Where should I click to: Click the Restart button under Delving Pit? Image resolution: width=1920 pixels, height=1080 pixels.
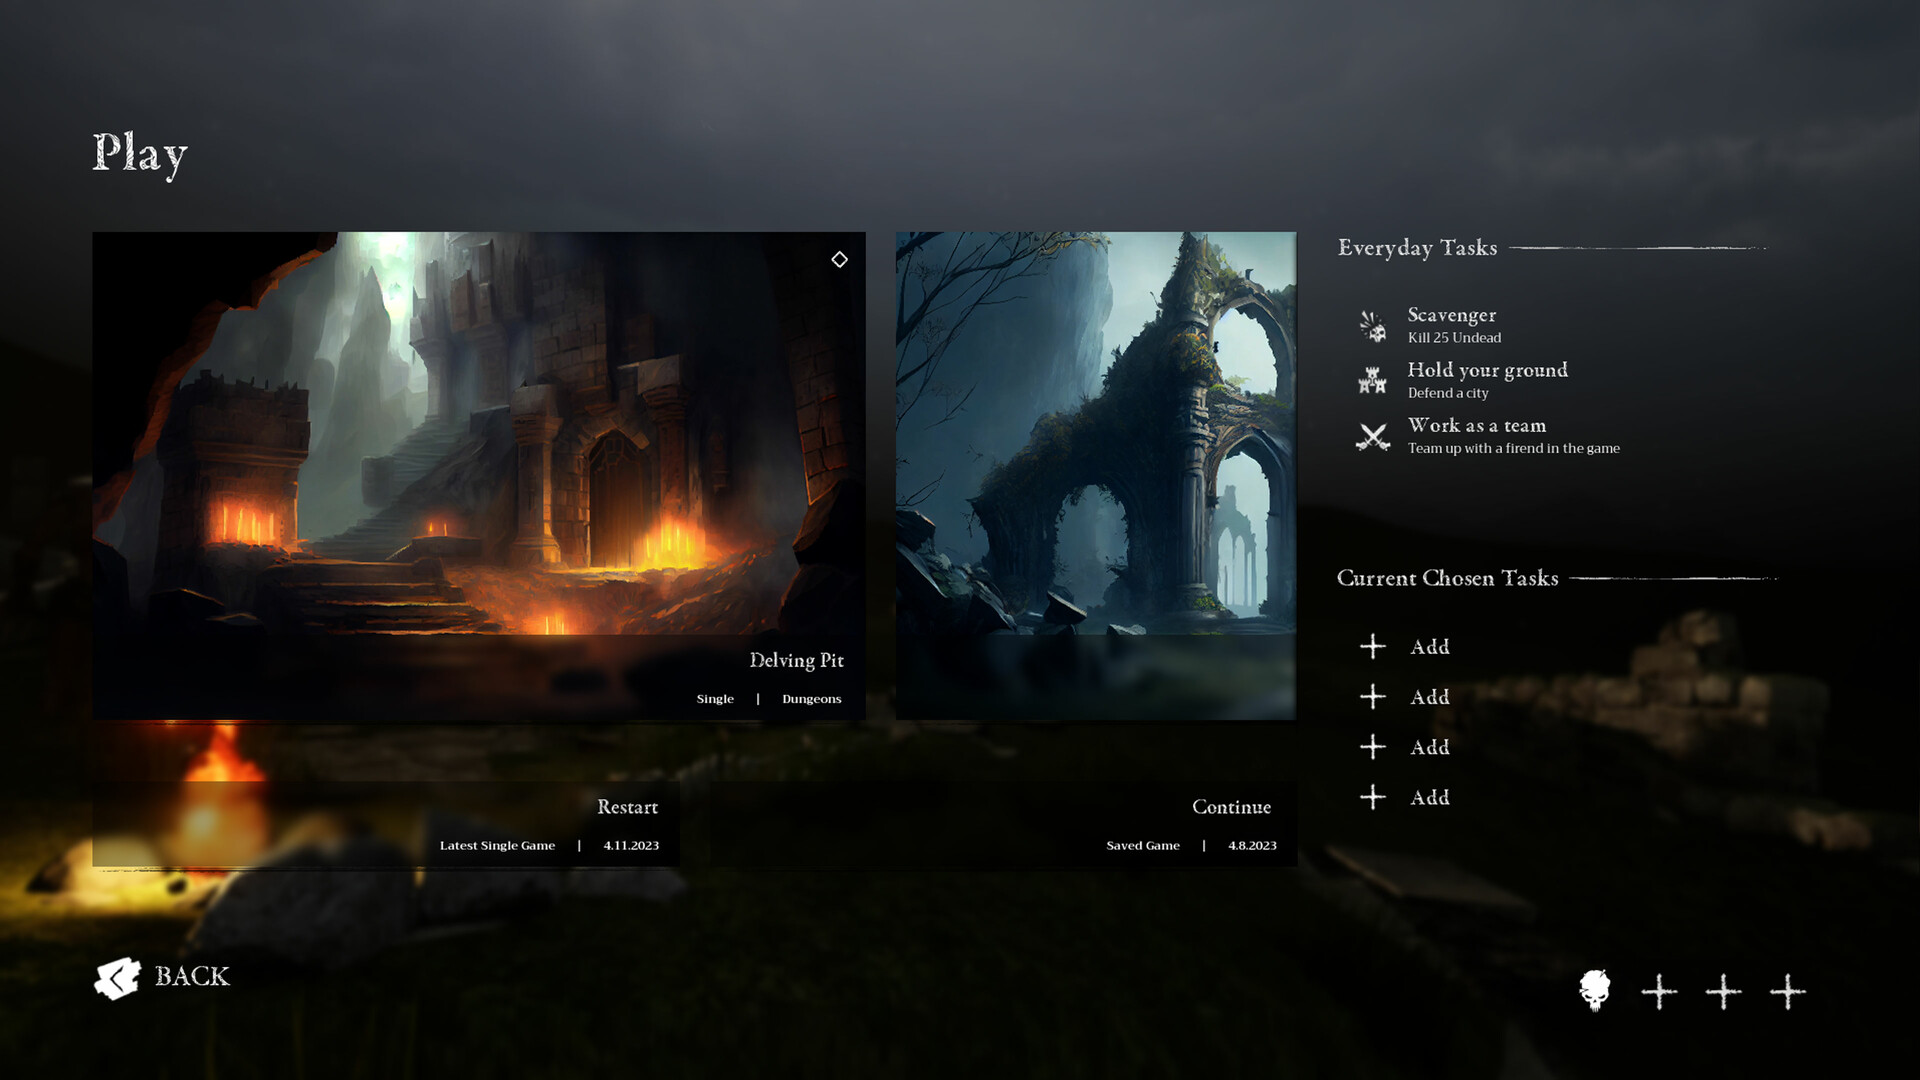627,807
